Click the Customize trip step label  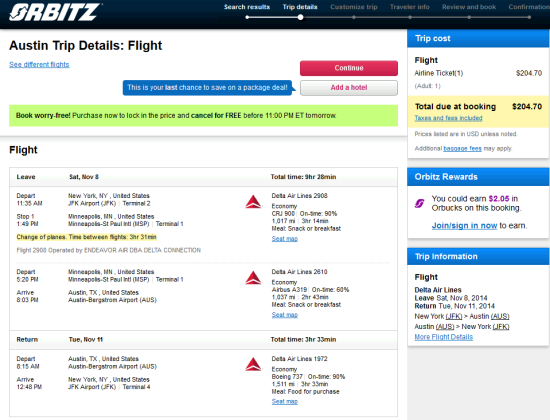point(354,7)
